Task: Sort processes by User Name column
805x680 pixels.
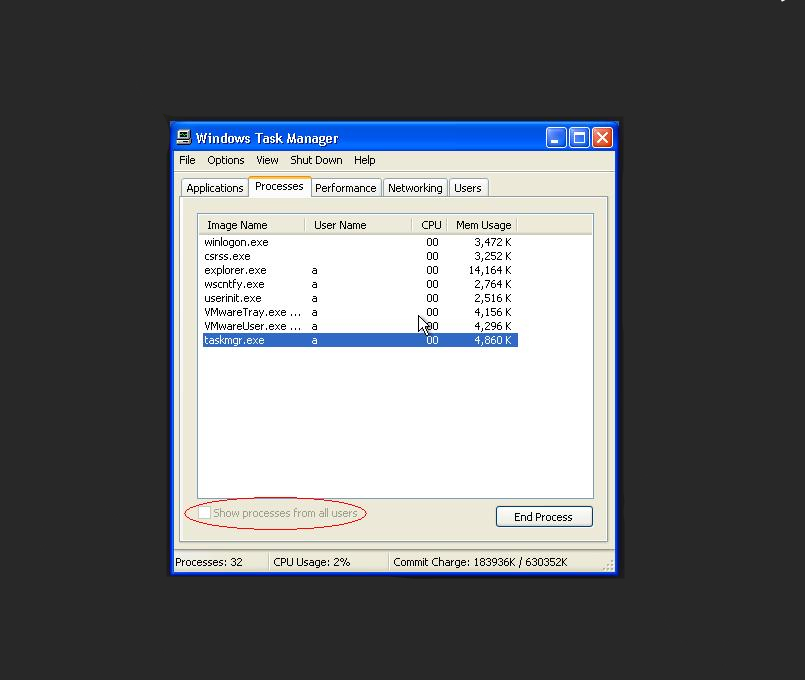Action: pyautogui.click(x=358, y=225)
